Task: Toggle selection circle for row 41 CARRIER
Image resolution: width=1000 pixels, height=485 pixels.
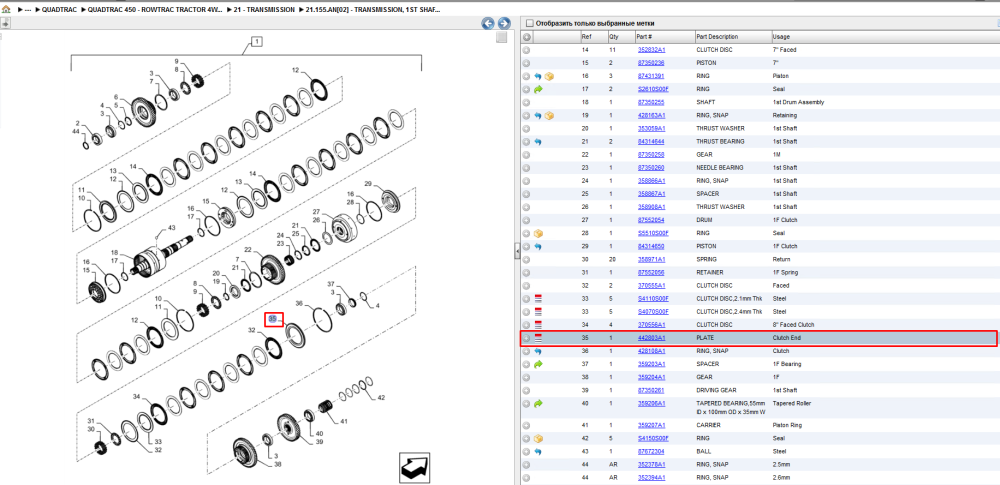Action: [526, 425]
